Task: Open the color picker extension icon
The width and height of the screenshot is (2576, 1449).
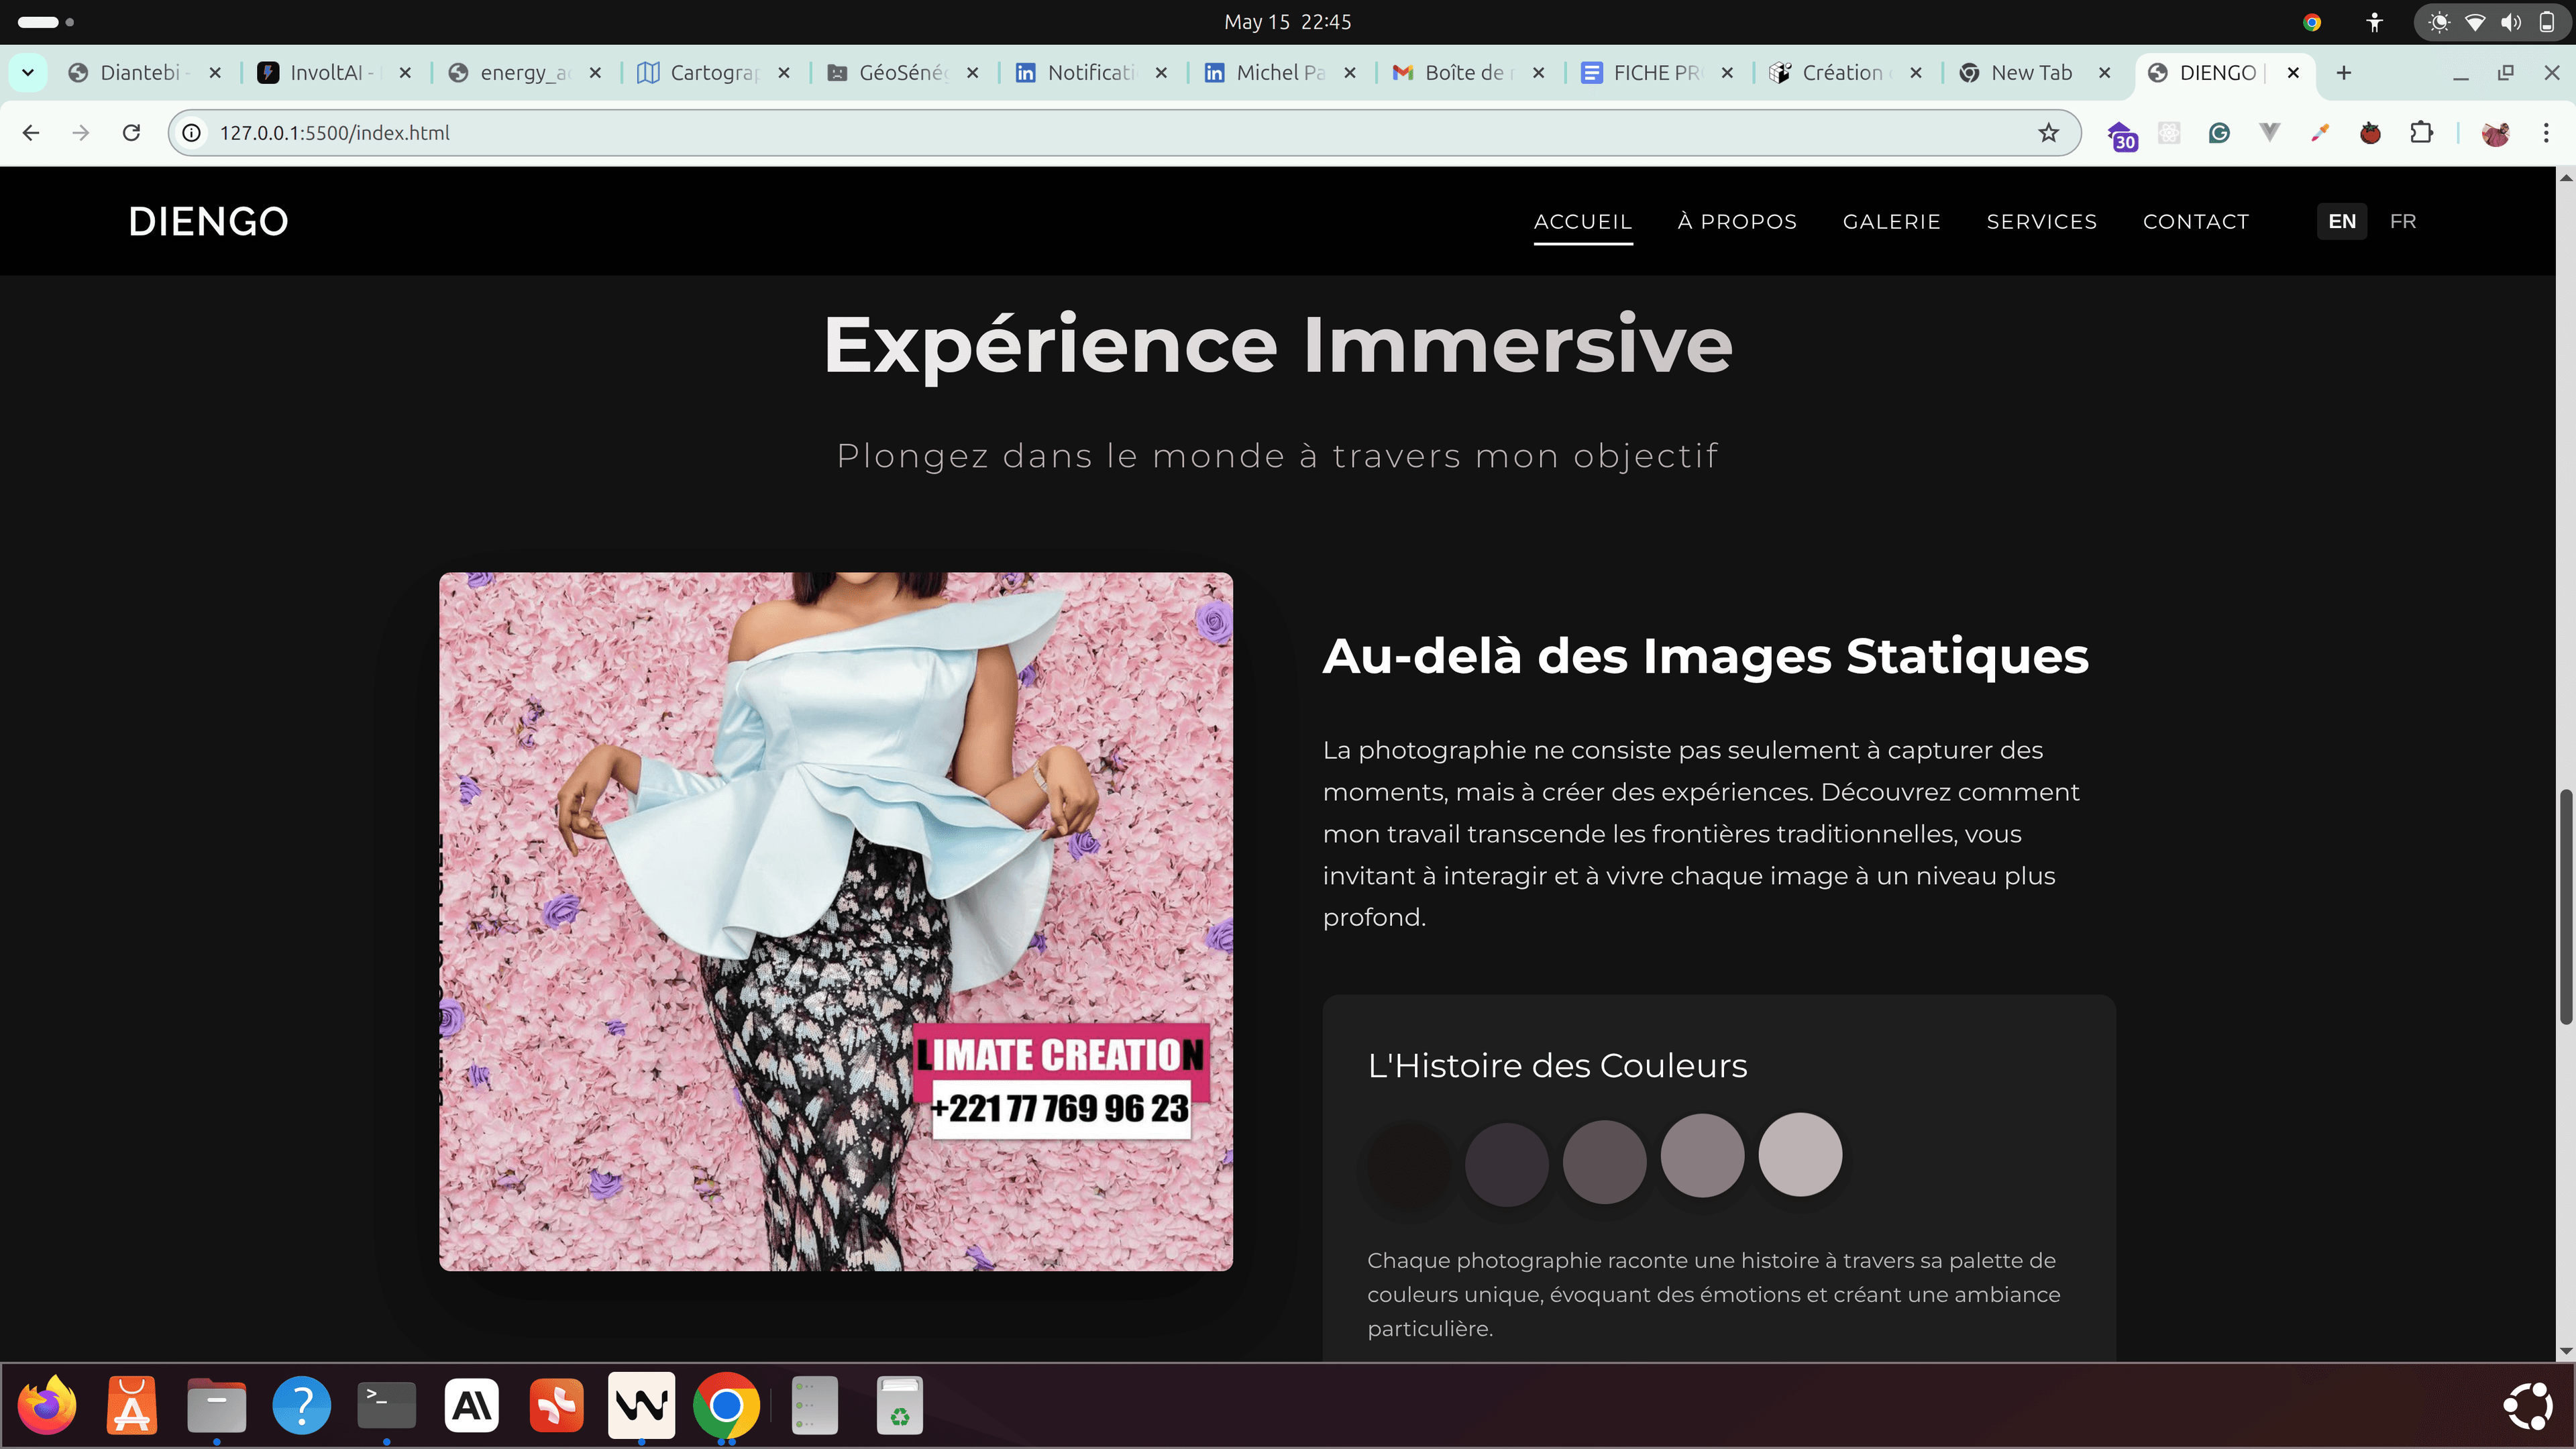Action: tap(2320, 133)
